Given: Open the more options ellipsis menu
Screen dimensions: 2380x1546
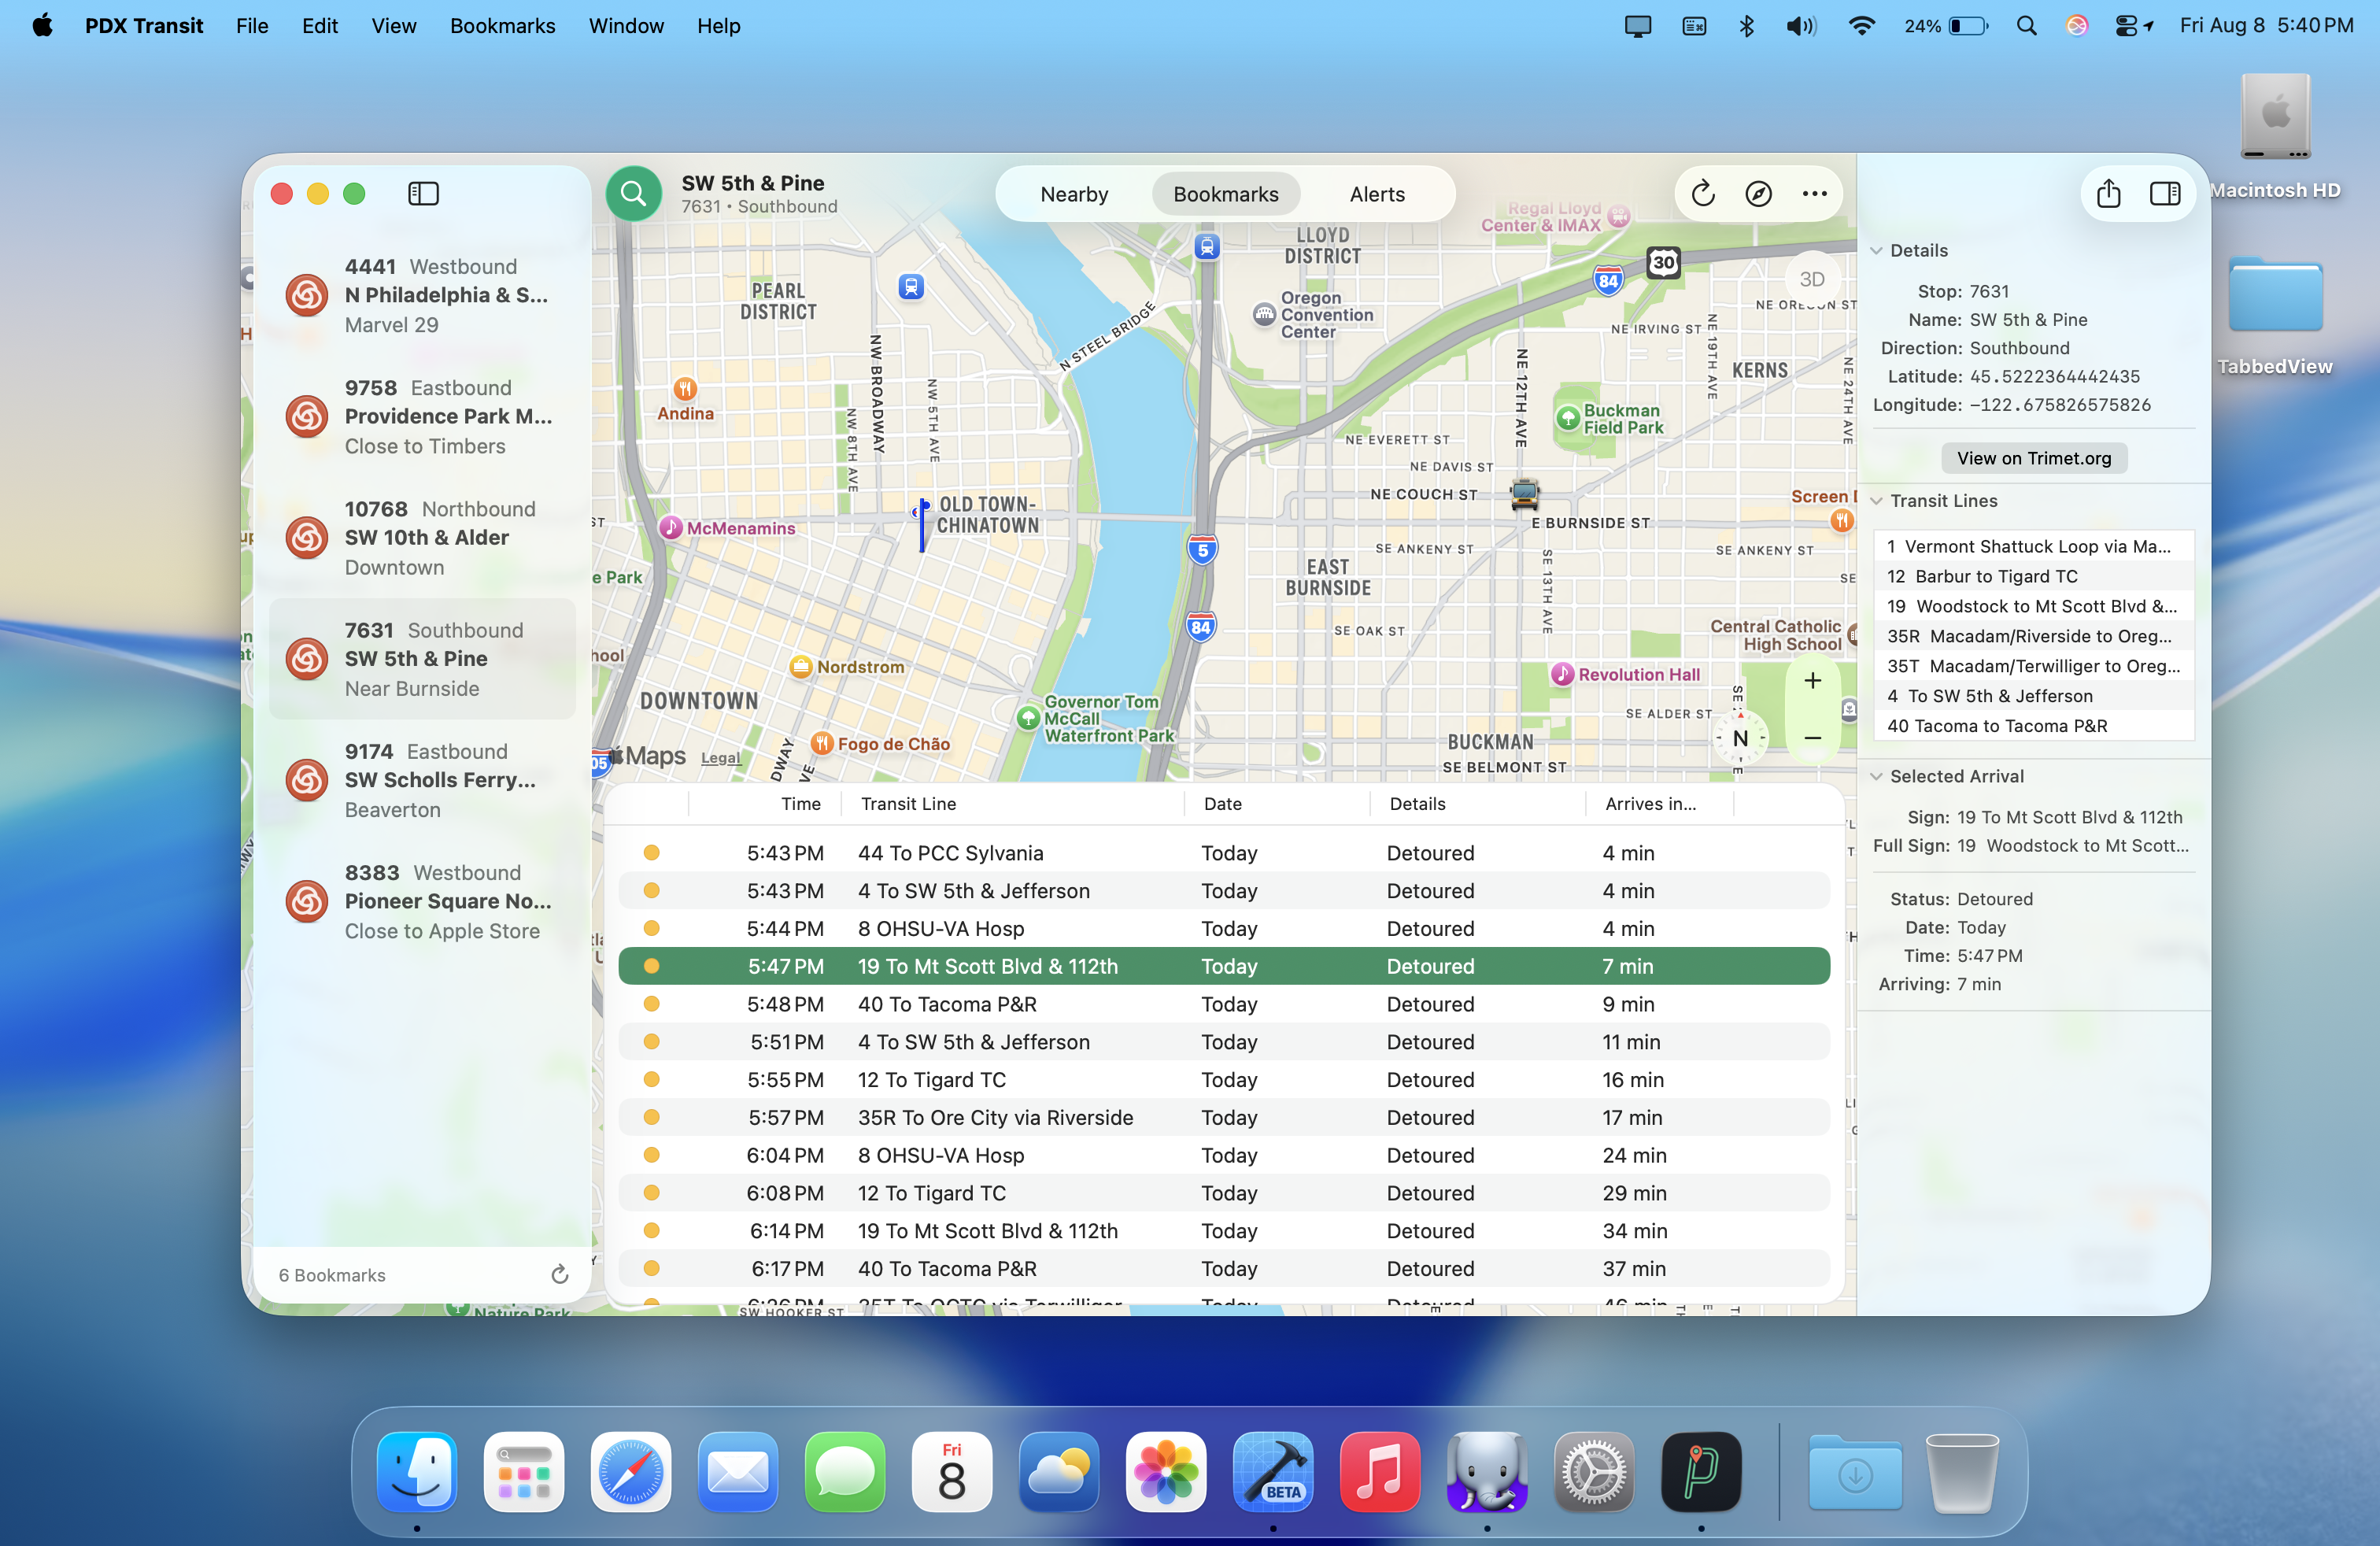Looking at the screenshot, I should pyautogui.click(x=1814, y=193).
